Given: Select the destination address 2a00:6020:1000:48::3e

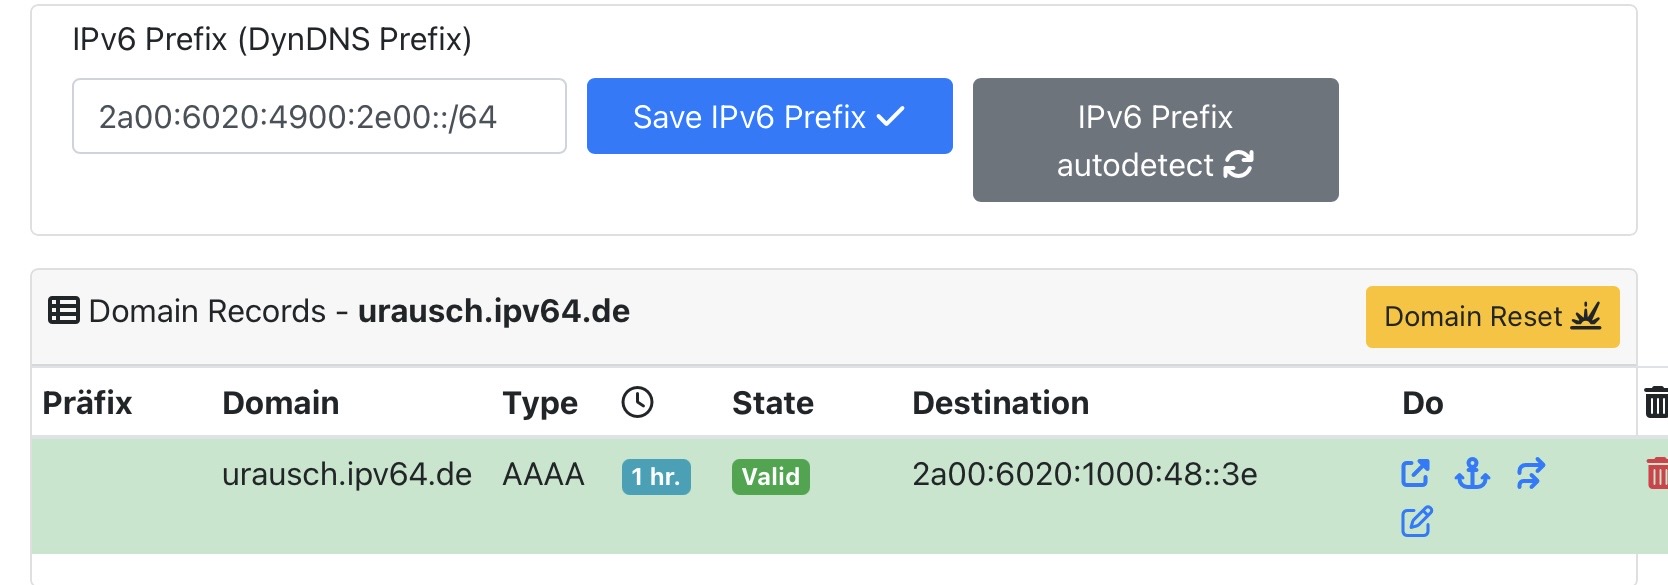Looking at the screenshot, I should (1084, 474).
